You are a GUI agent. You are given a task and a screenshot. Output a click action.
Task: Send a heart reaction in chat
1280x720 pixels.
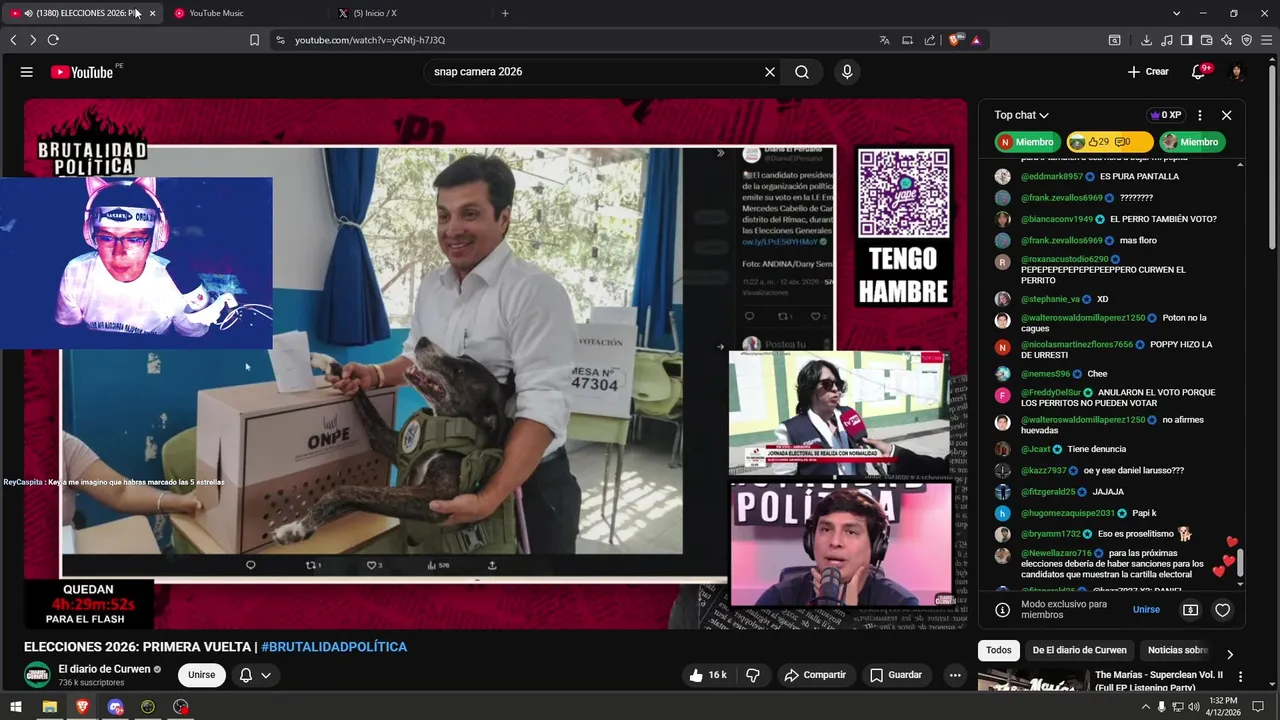(1222, 610)
